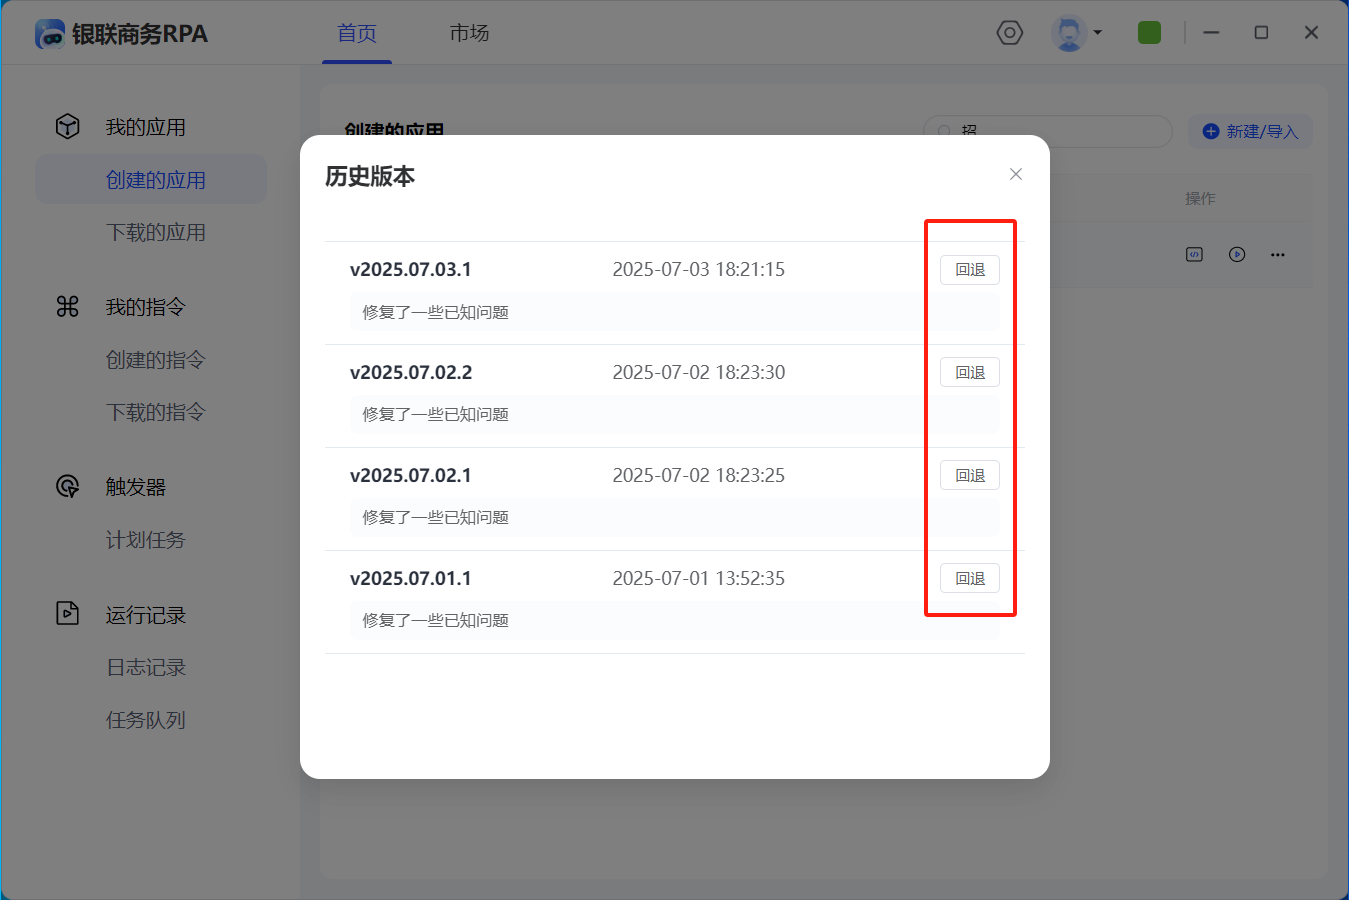This screenshot has height=900, width=1349.
Task: Open 日志记录 in the sidebar
Action: [x=146, y=667]
